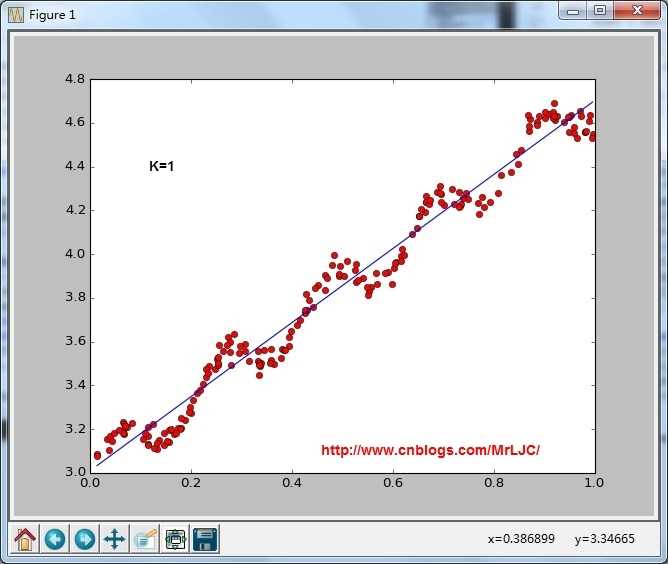The width and height of the screenshot is (668, 564).
Task: Save the figure with floppy icon
Action: 205,539
